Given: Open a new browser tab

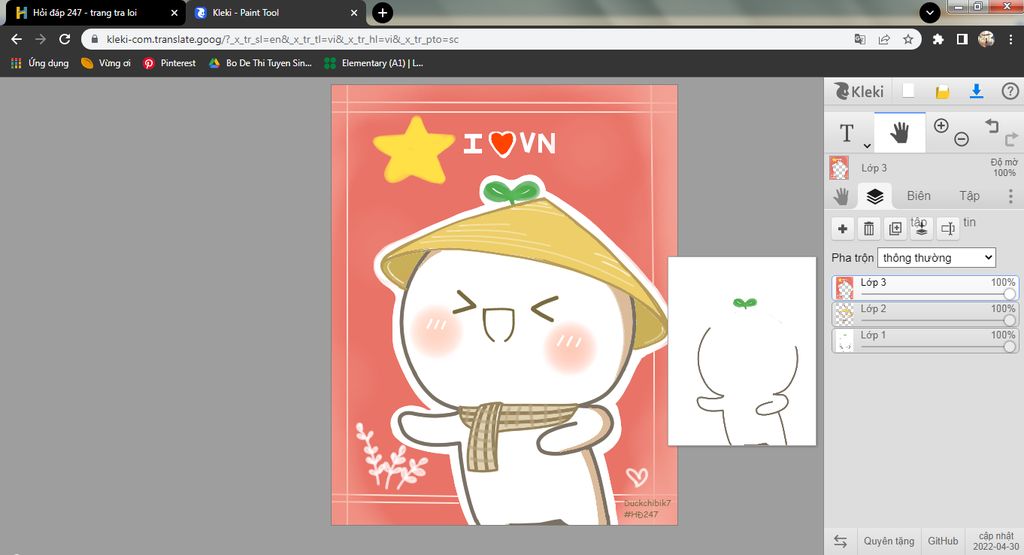Looking at the screenshot, I should [x=383, y=12].
